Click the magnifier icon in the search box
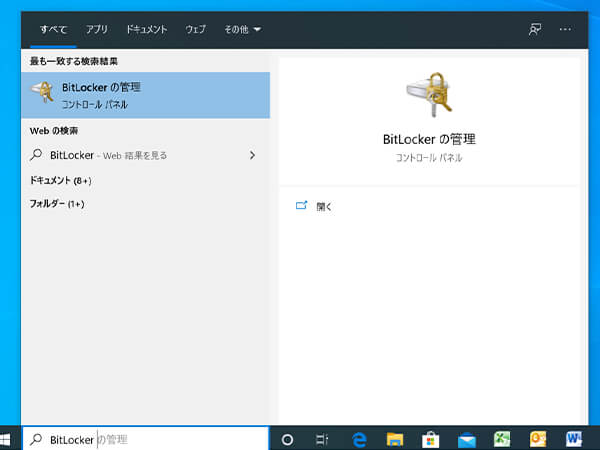Image resolution: width=600 pixels, height=450 pixels. click(x=36, y=439)
